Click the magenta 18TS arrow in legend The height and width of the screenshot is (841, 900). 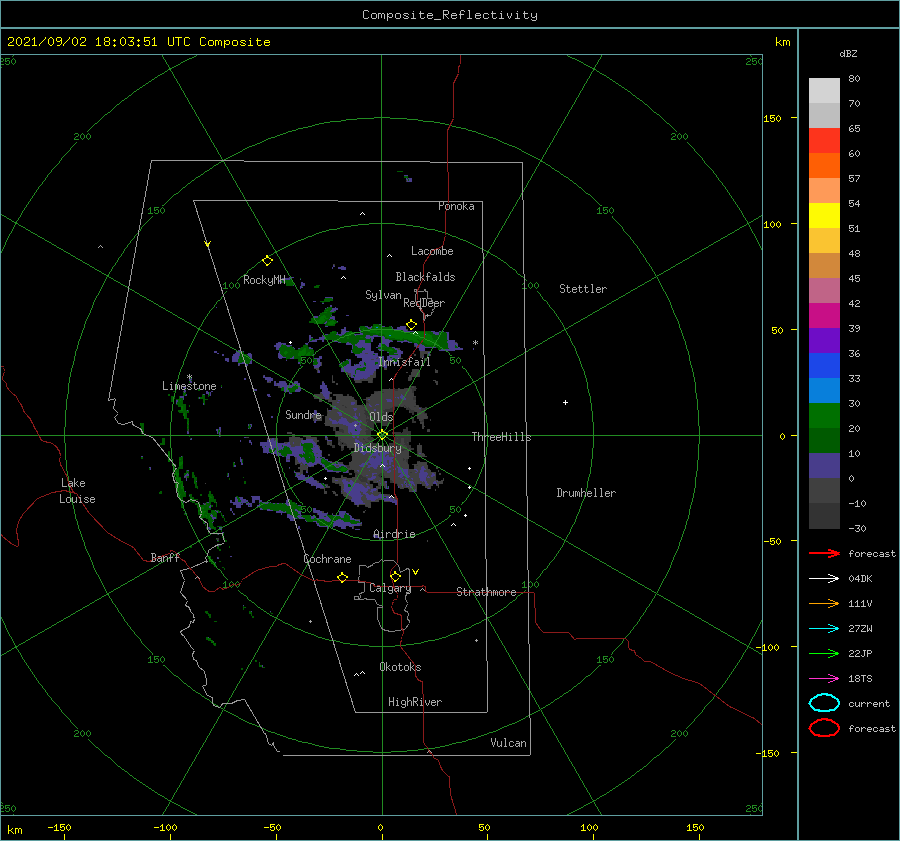tap(824, 679)
